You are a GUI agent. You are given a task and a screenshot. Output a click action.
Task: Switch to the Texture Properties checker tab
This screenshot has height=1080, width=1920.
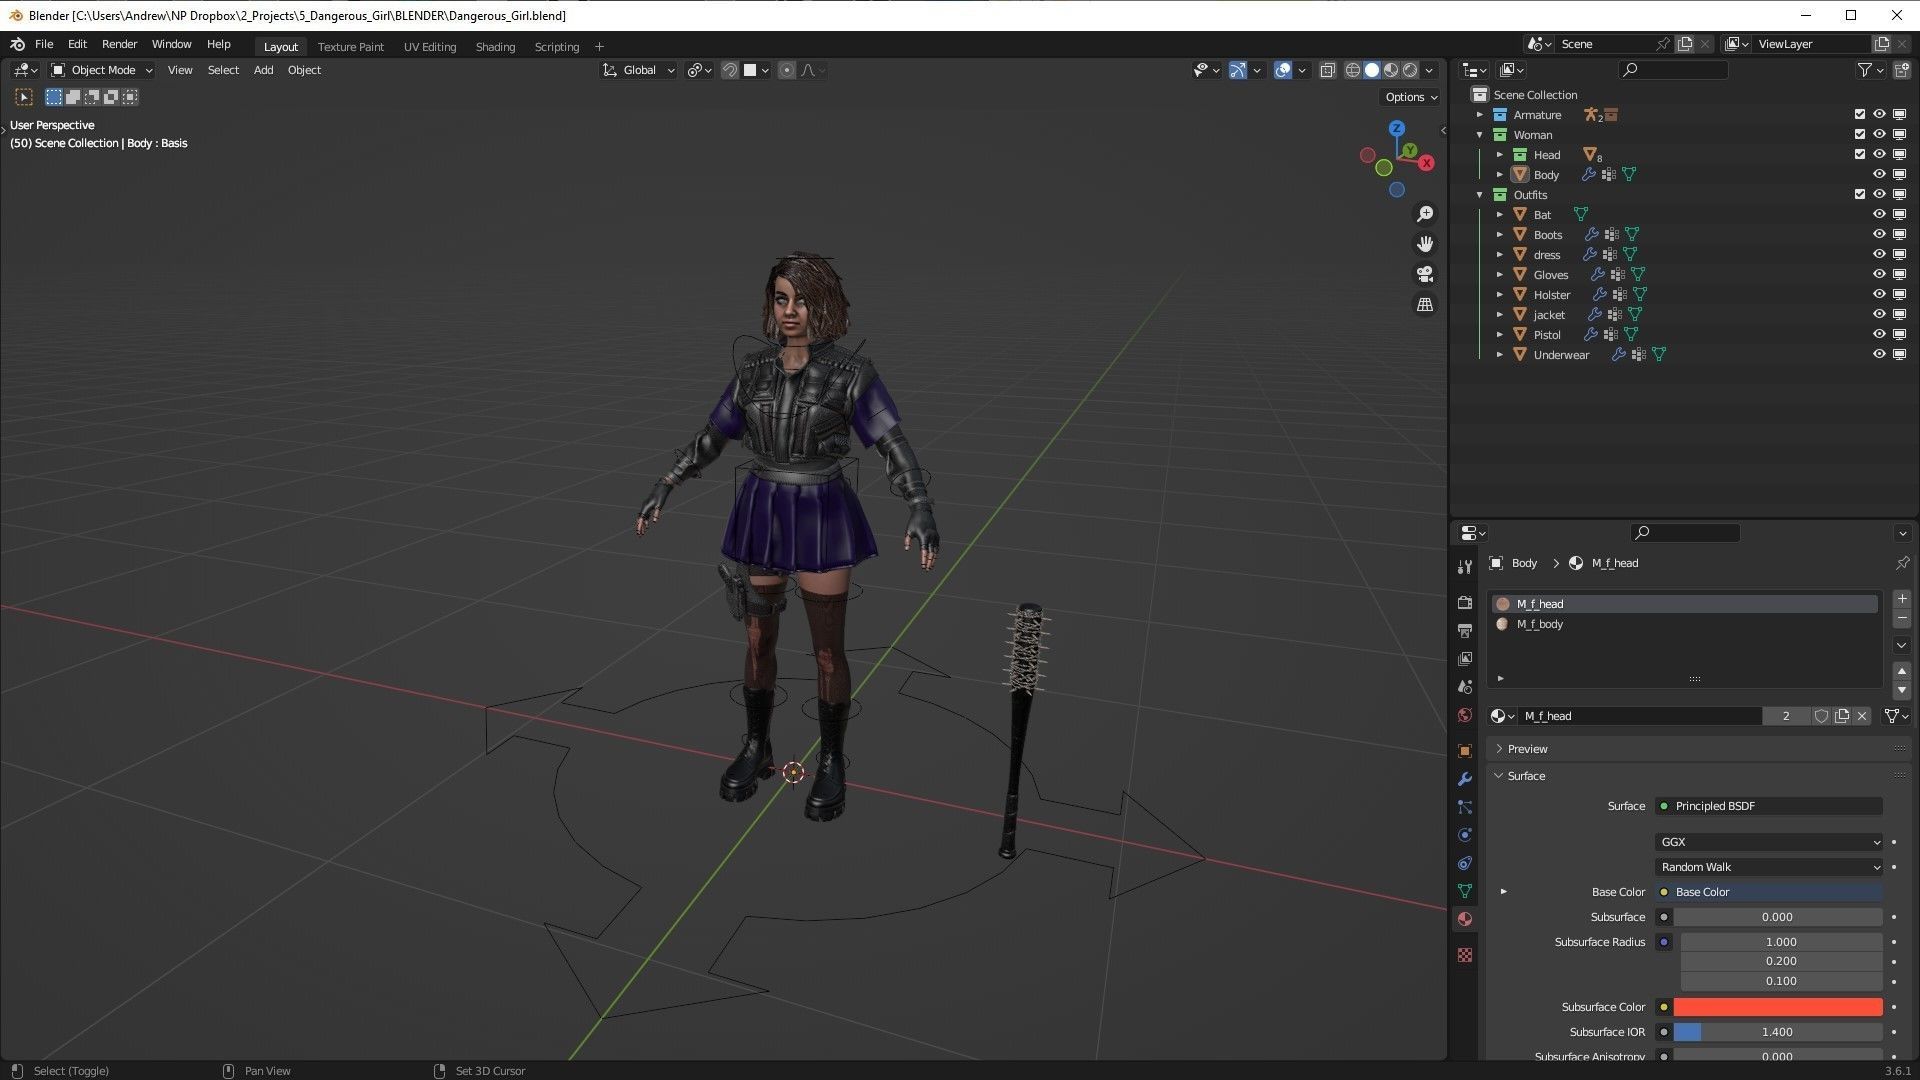point(1465,955)
